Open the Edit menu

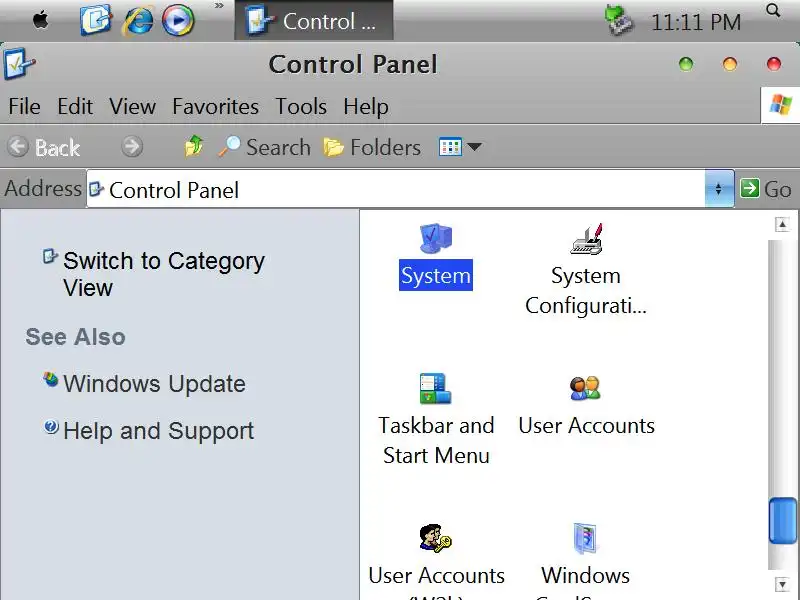[x=75, y=107]
